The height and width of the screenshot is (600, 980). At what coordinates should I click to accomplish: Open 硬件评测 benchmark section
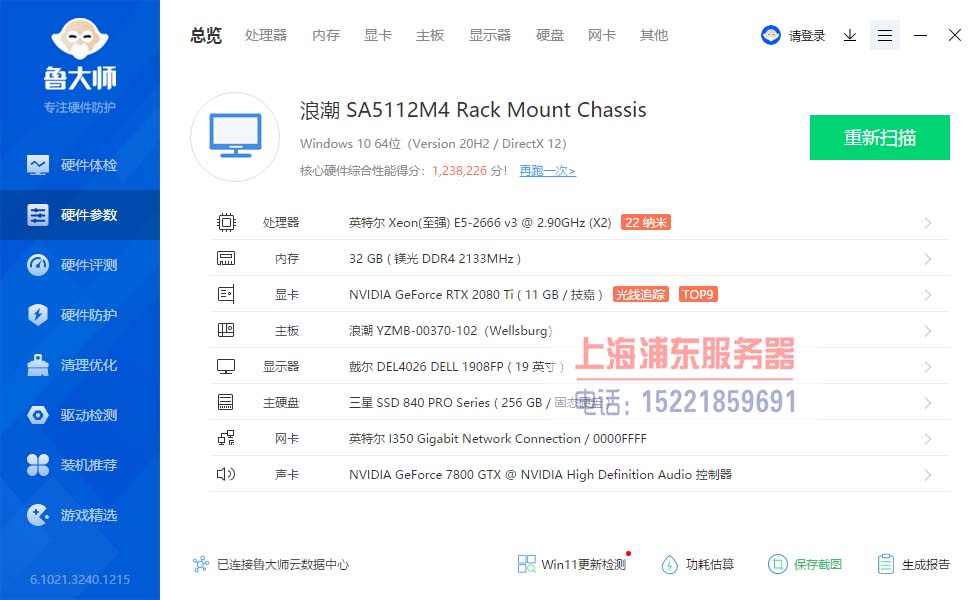(x=79, y=265)
